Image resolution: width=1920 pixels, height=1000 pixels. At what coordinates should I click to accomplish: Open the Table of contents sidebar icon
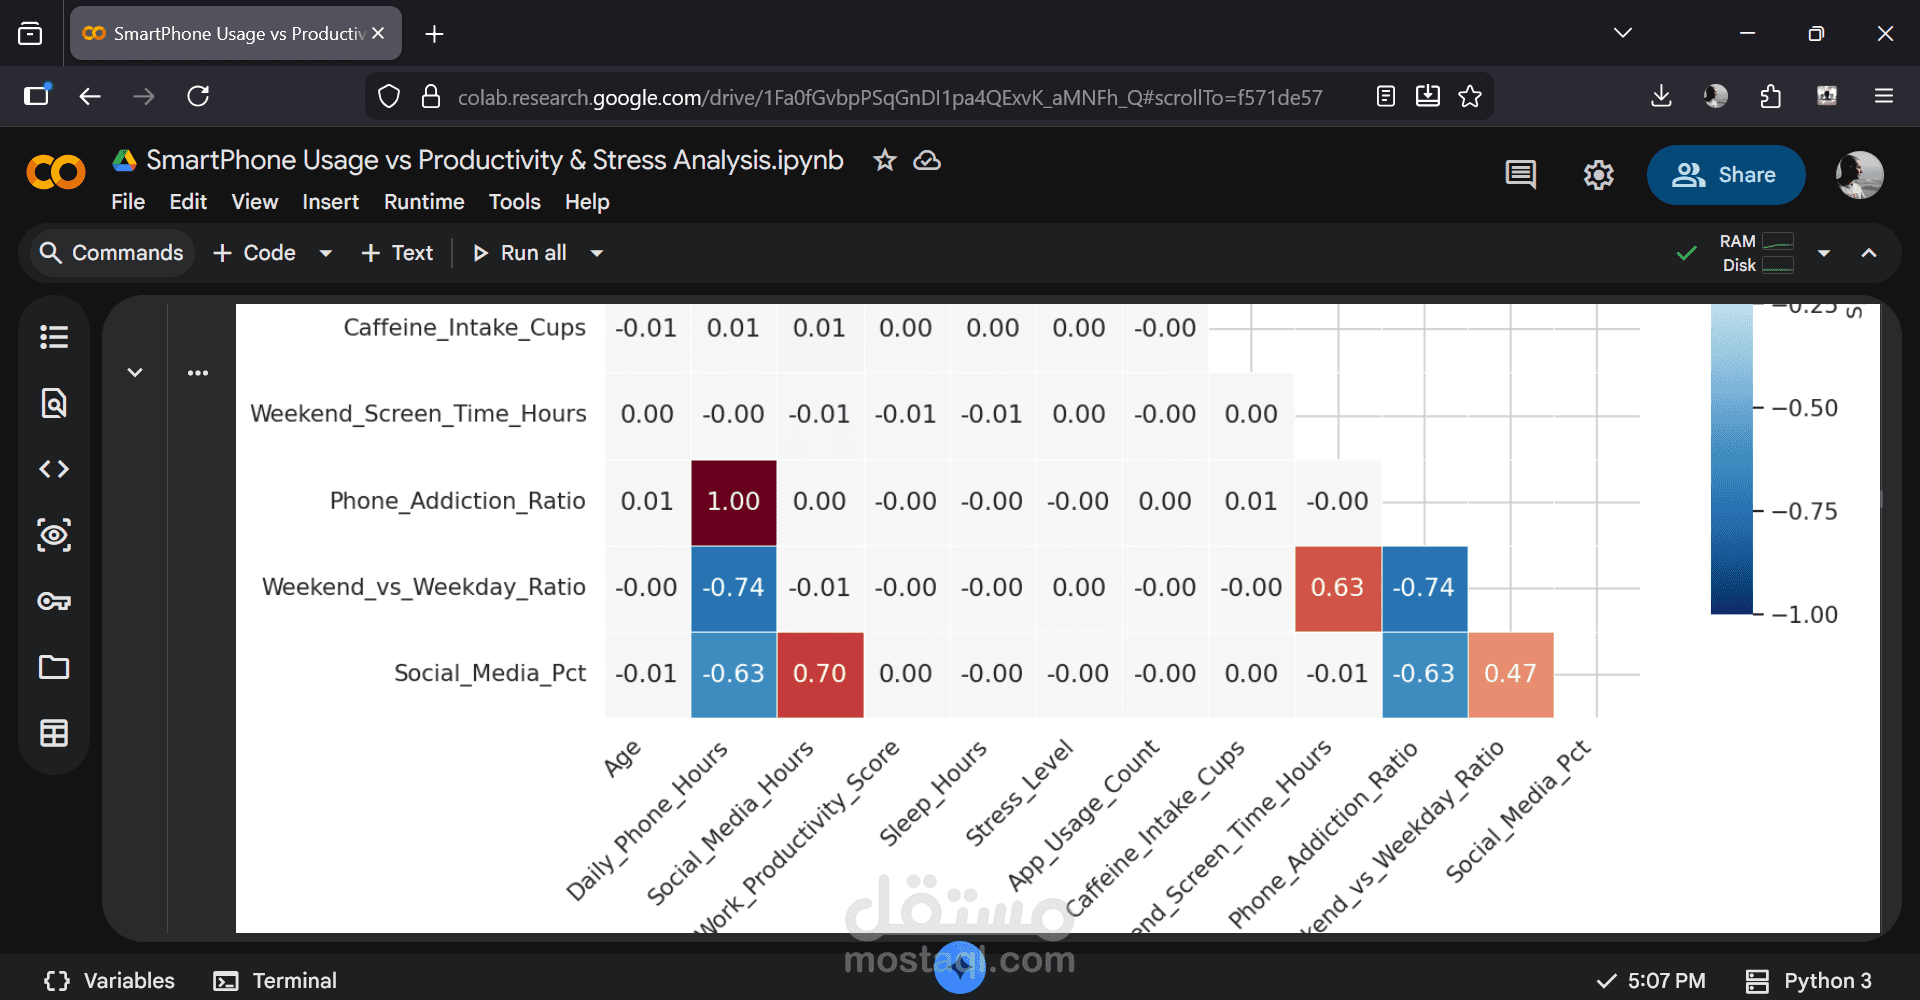coord(54,337)
